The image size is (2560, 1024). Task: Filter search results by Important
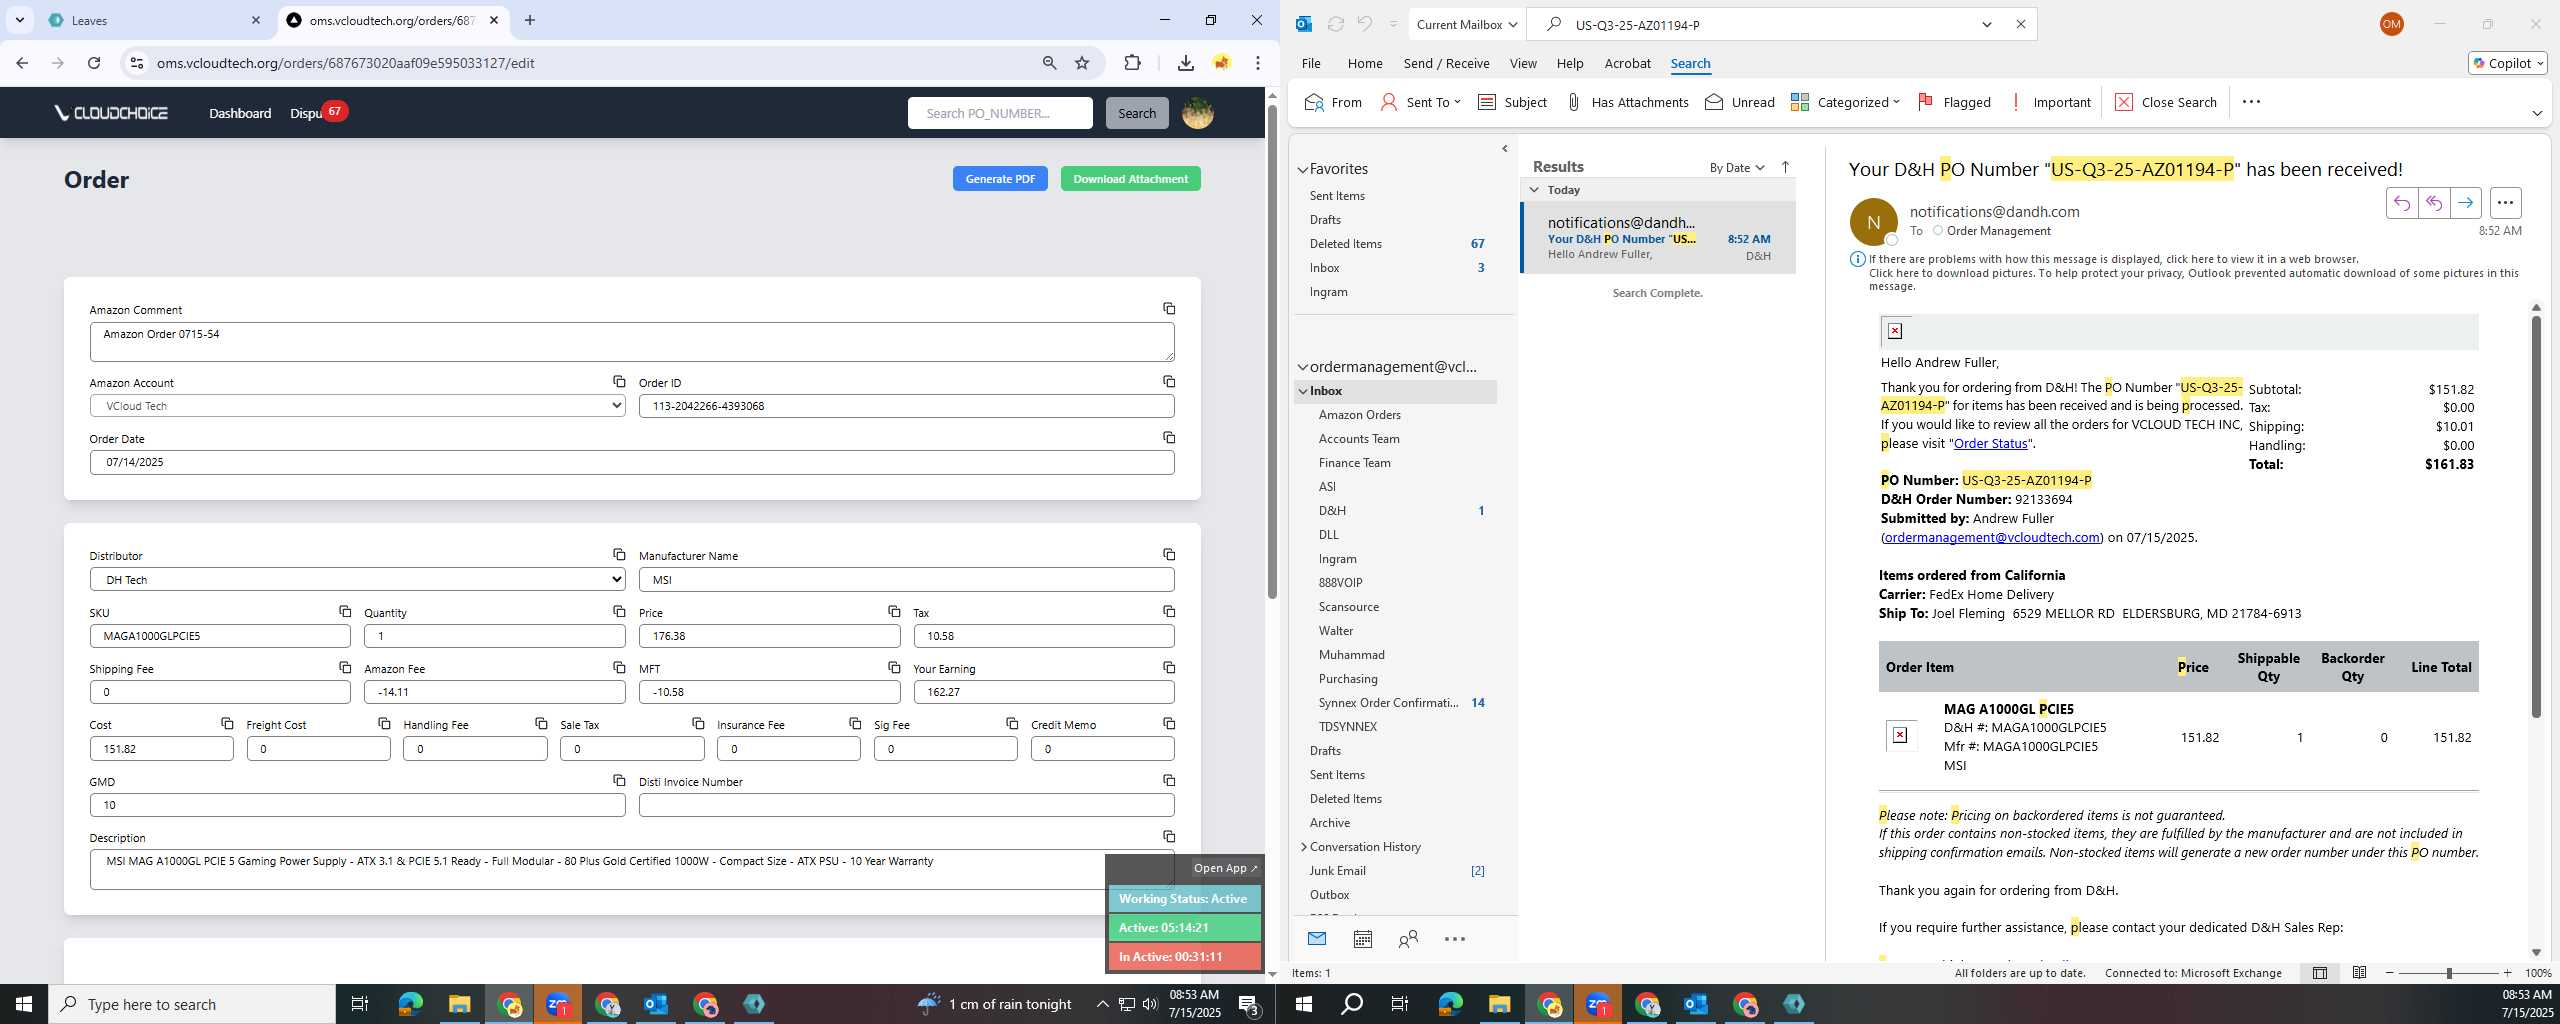coord(2049,102)
